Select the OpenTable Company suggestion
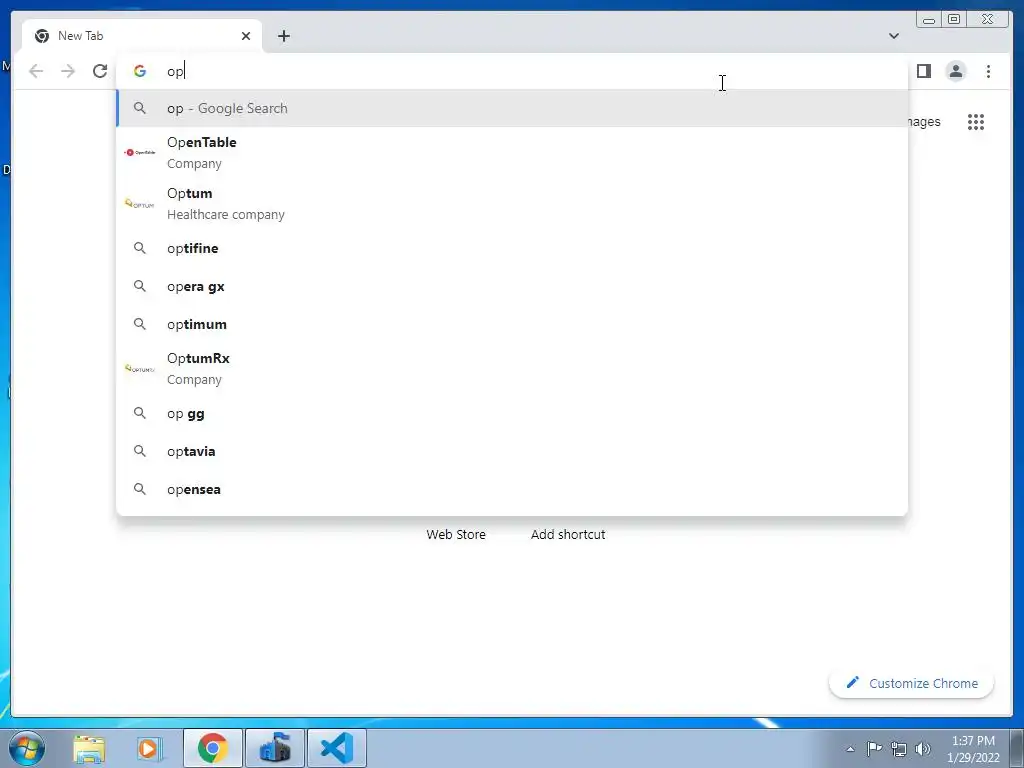This screenshot has height=768, width=1024. pos(512,152)
